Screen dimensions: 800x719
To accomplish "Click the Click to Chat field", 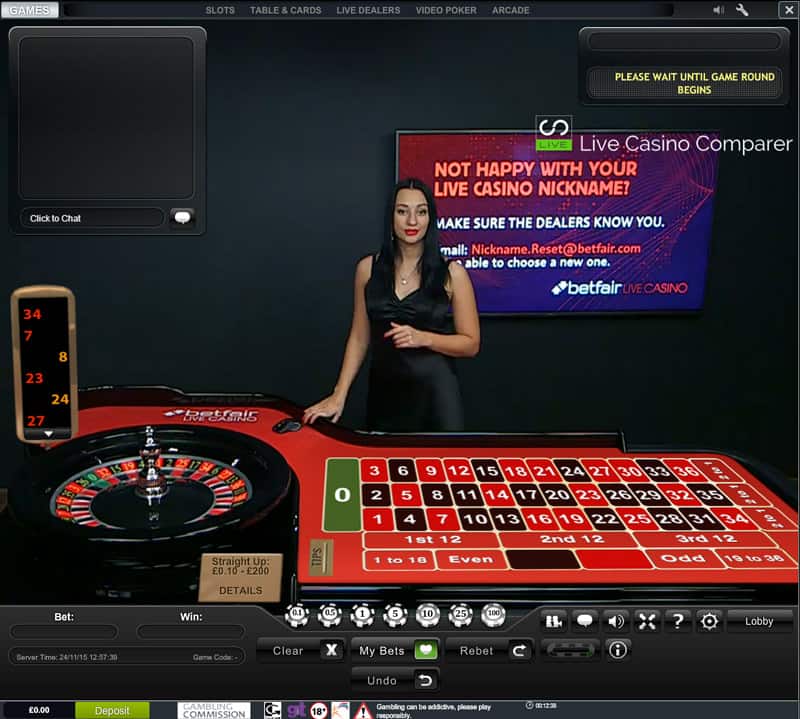I will coord(92,218).
